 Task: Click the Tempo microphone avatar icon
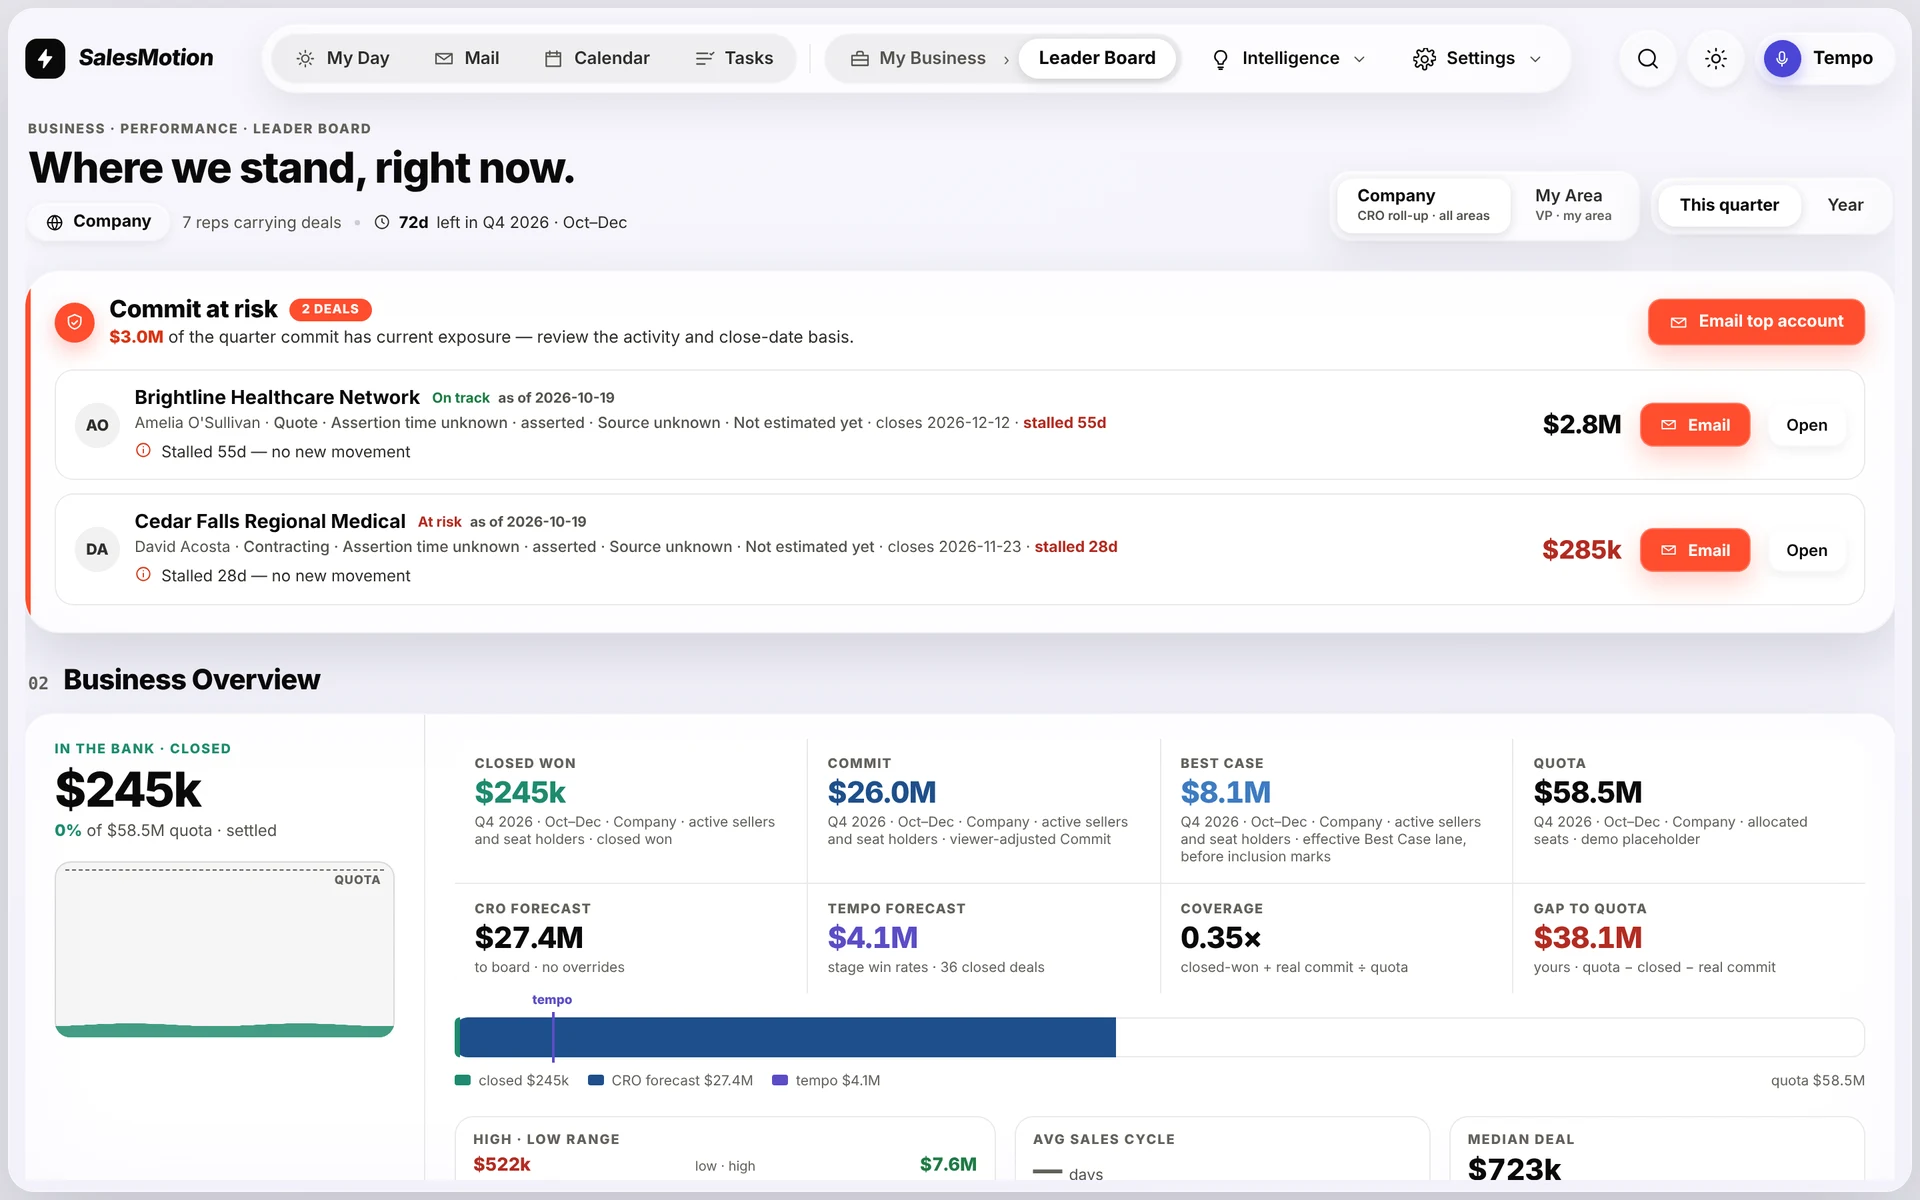coord(1782,58)
